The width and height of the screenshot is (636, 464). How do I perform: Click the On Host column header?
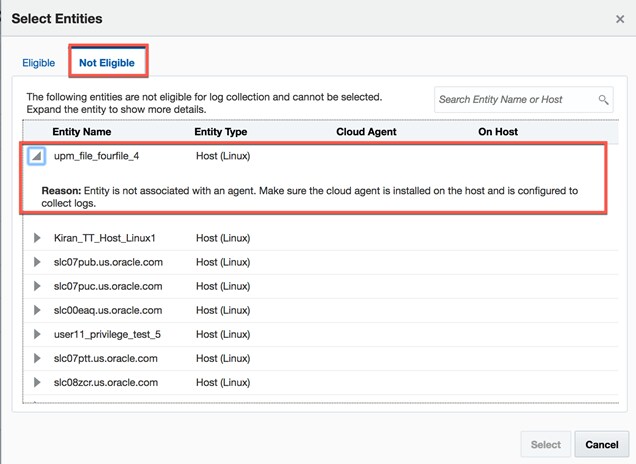[x=498, y=131]
